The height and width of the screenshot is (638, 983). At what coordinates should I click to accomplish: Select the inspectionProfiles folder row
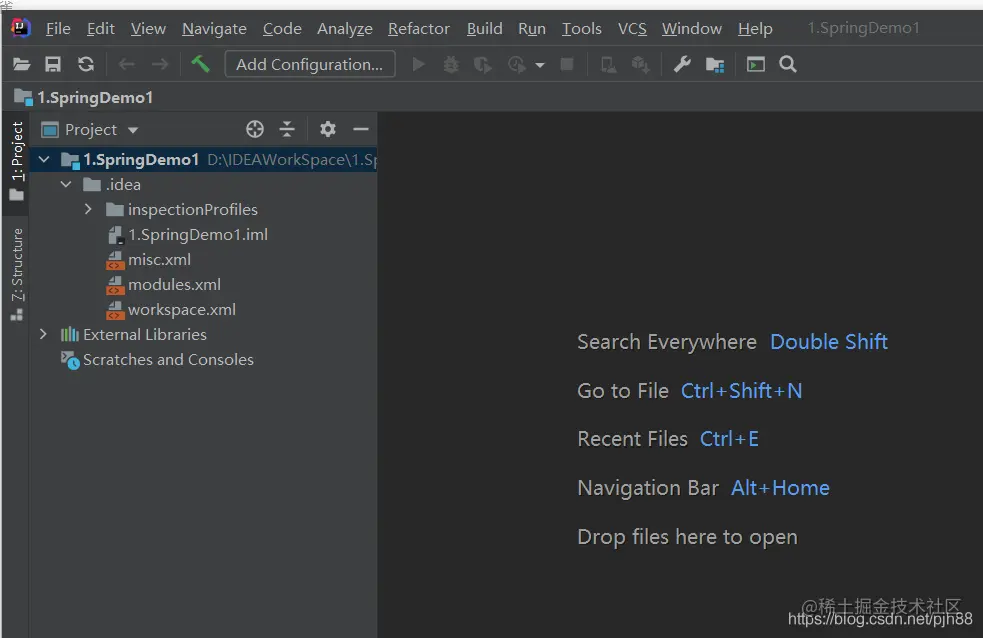[x=204, y=209]
